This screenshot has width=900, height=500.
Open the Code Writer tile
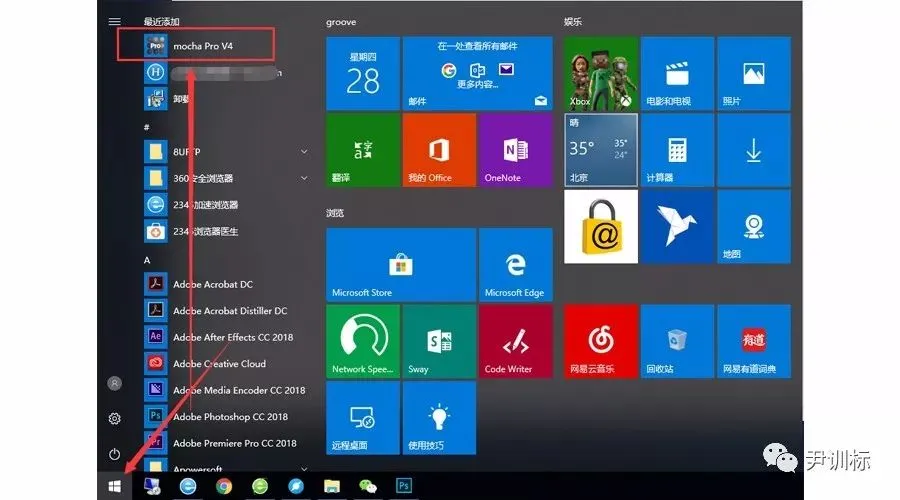[x=515, y=341]
